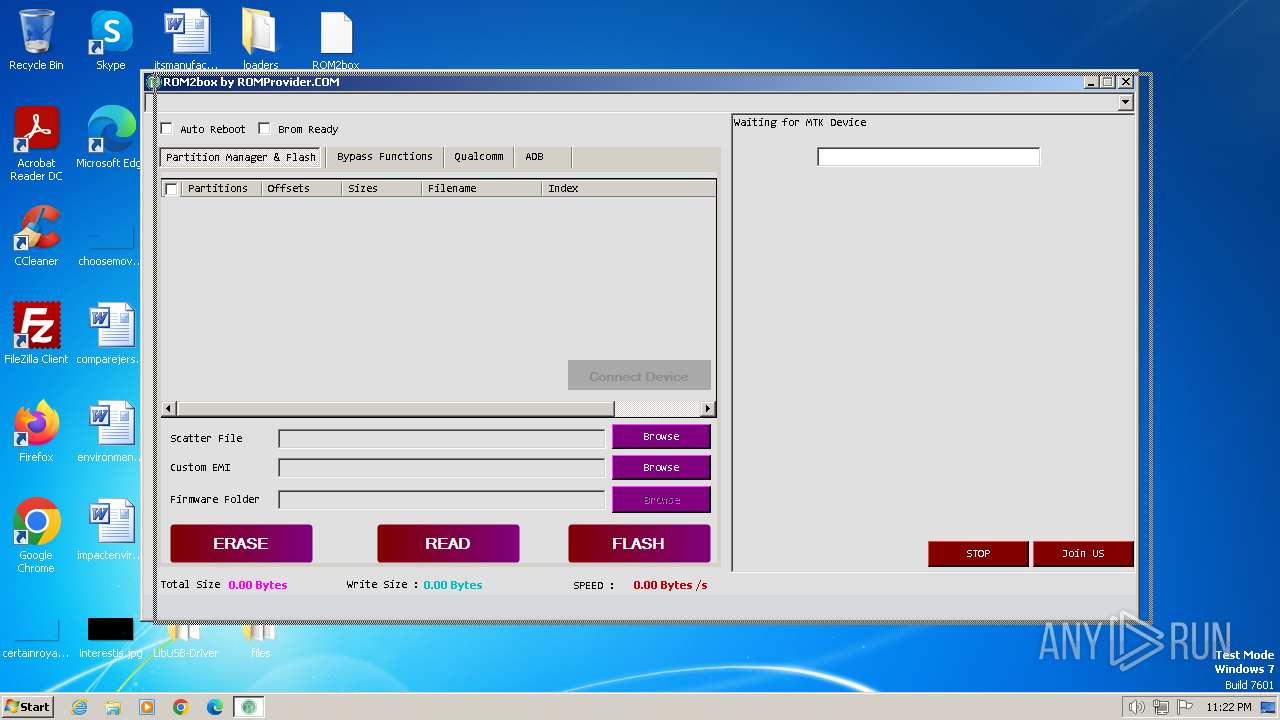
Task: Click the partition list horizontal scrollbar thumb
Action: coord(395,408)
